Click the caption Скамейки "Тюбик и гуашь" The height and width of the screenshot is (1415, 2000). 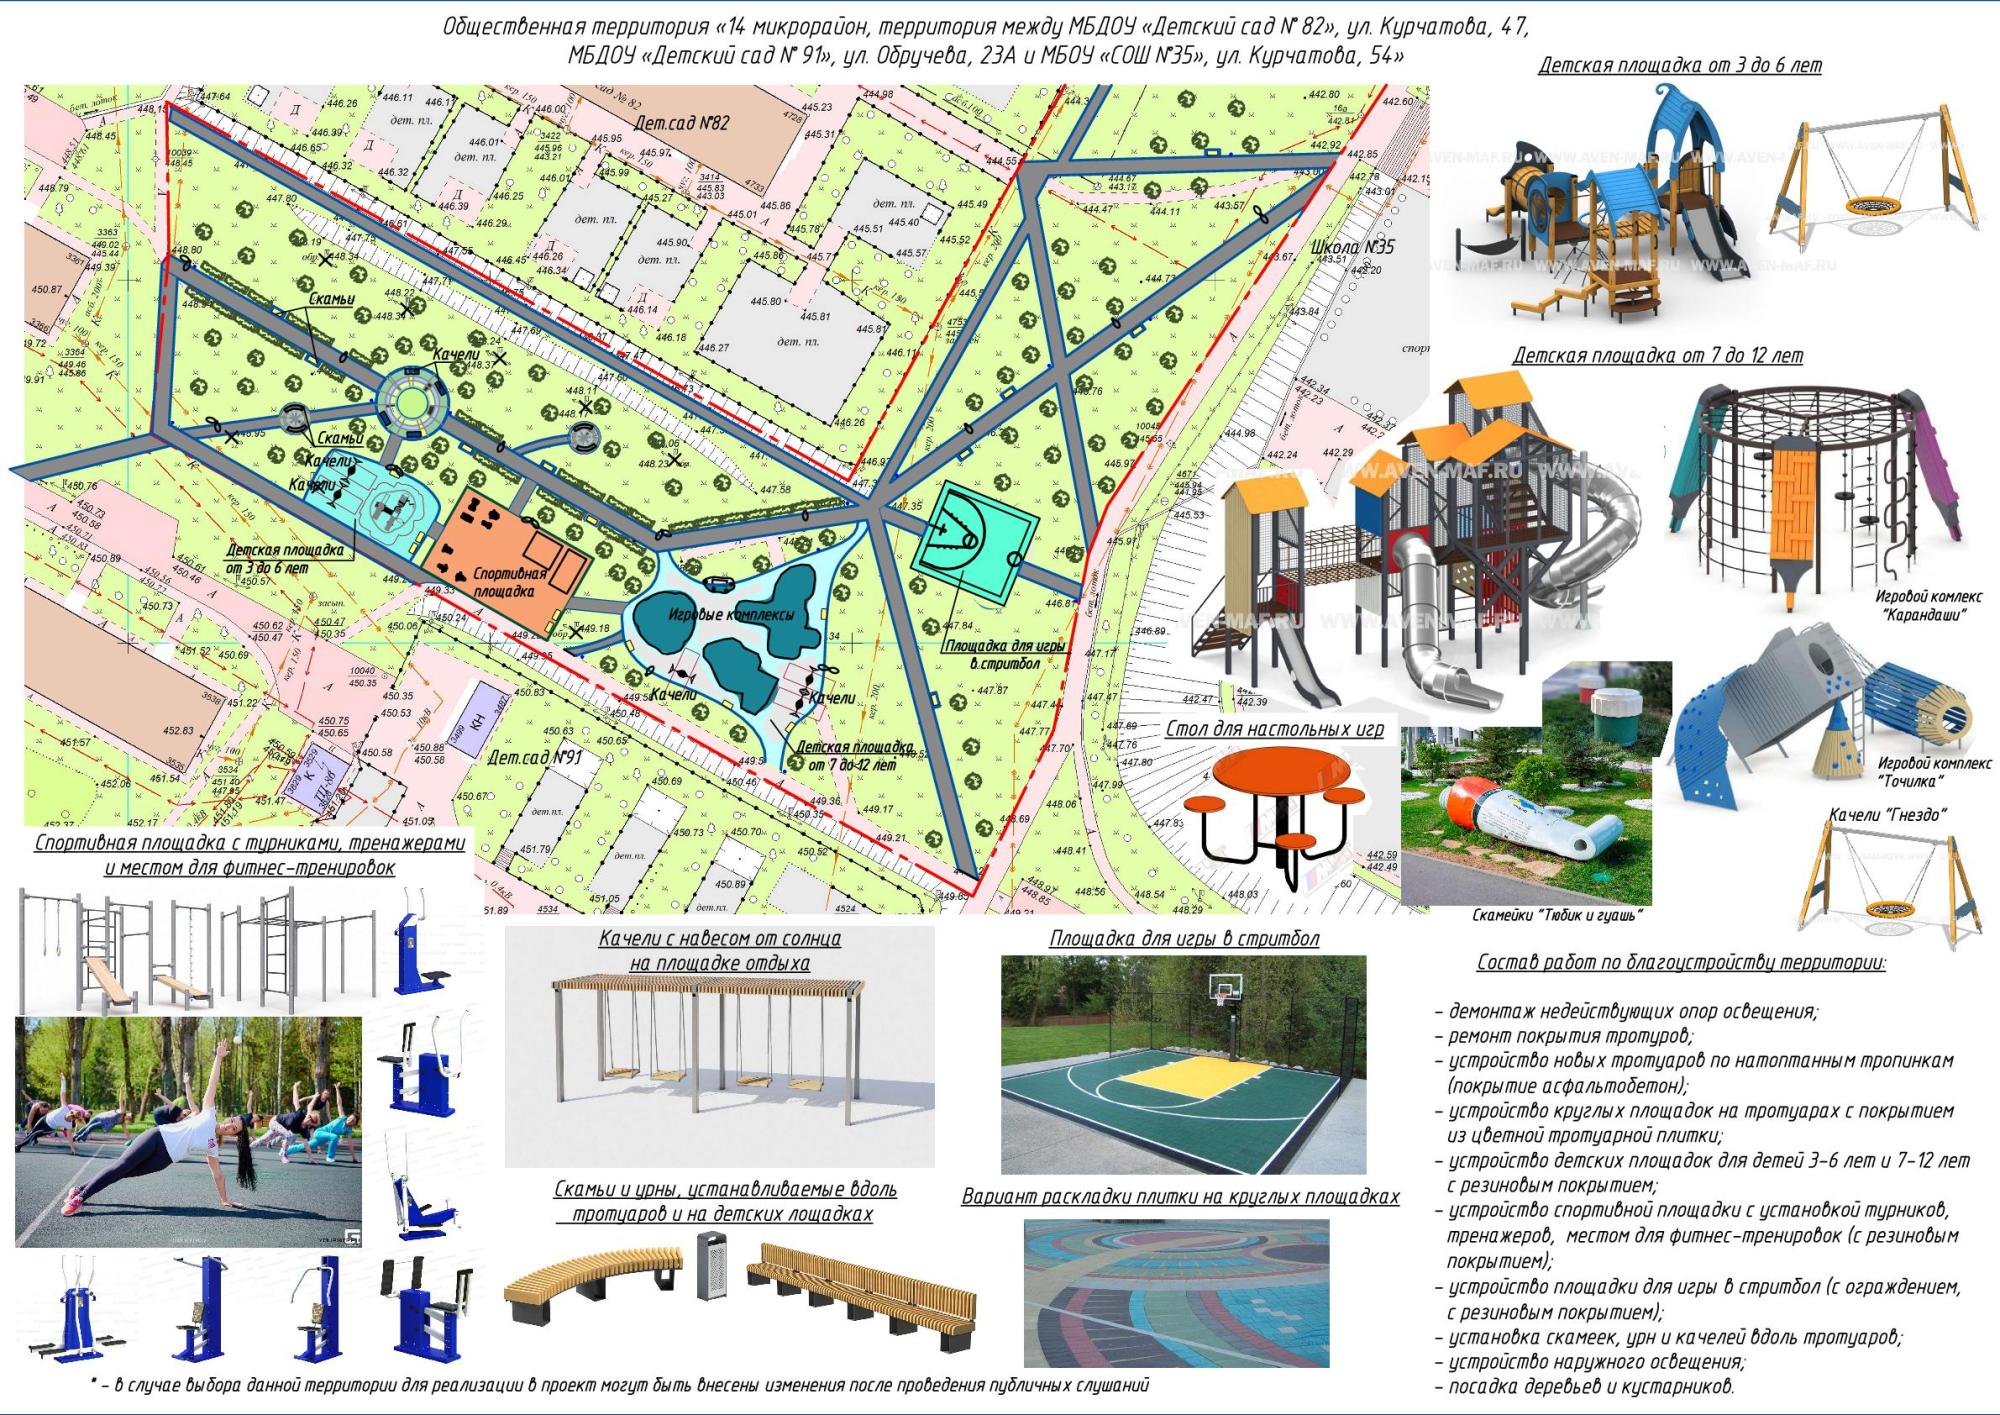pyautogui.click(x=1558, y=915)
